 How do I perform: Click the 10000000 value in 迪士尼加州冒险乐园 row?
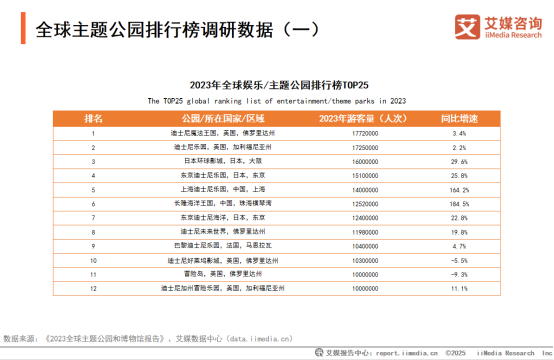(365, 289)
